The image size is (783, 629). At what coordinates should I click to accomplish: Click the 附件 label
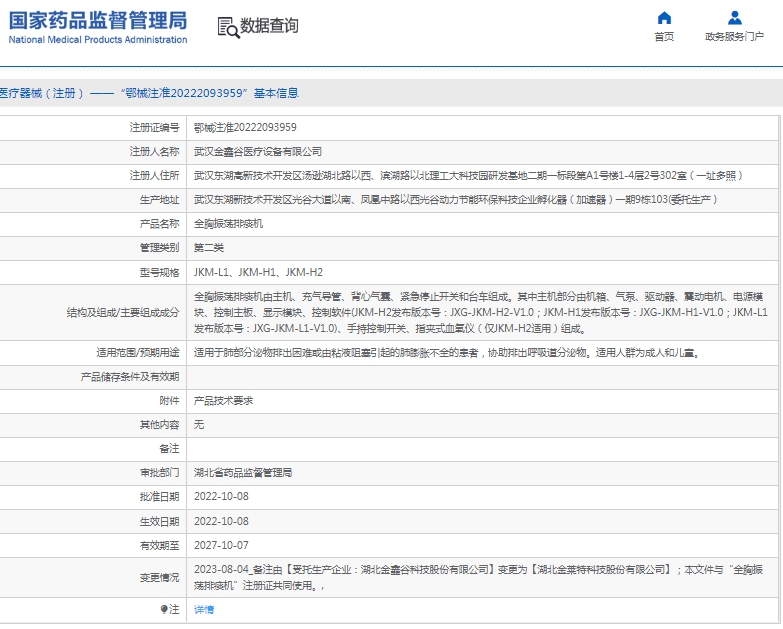(x=169, y=401)
